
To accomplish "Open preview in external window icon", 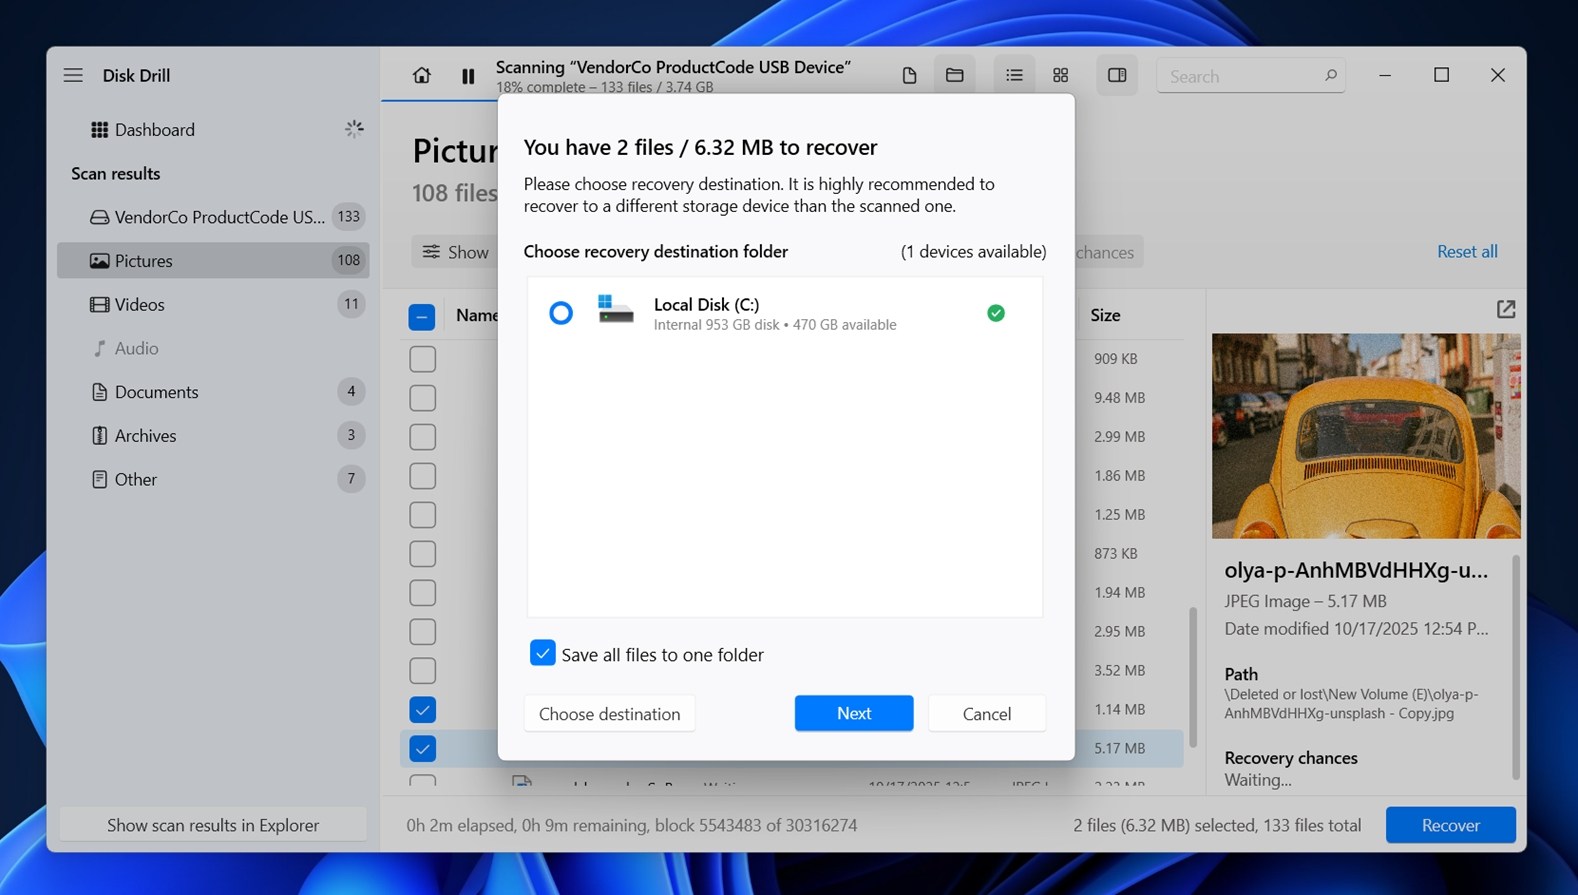I will (1505, 310).
